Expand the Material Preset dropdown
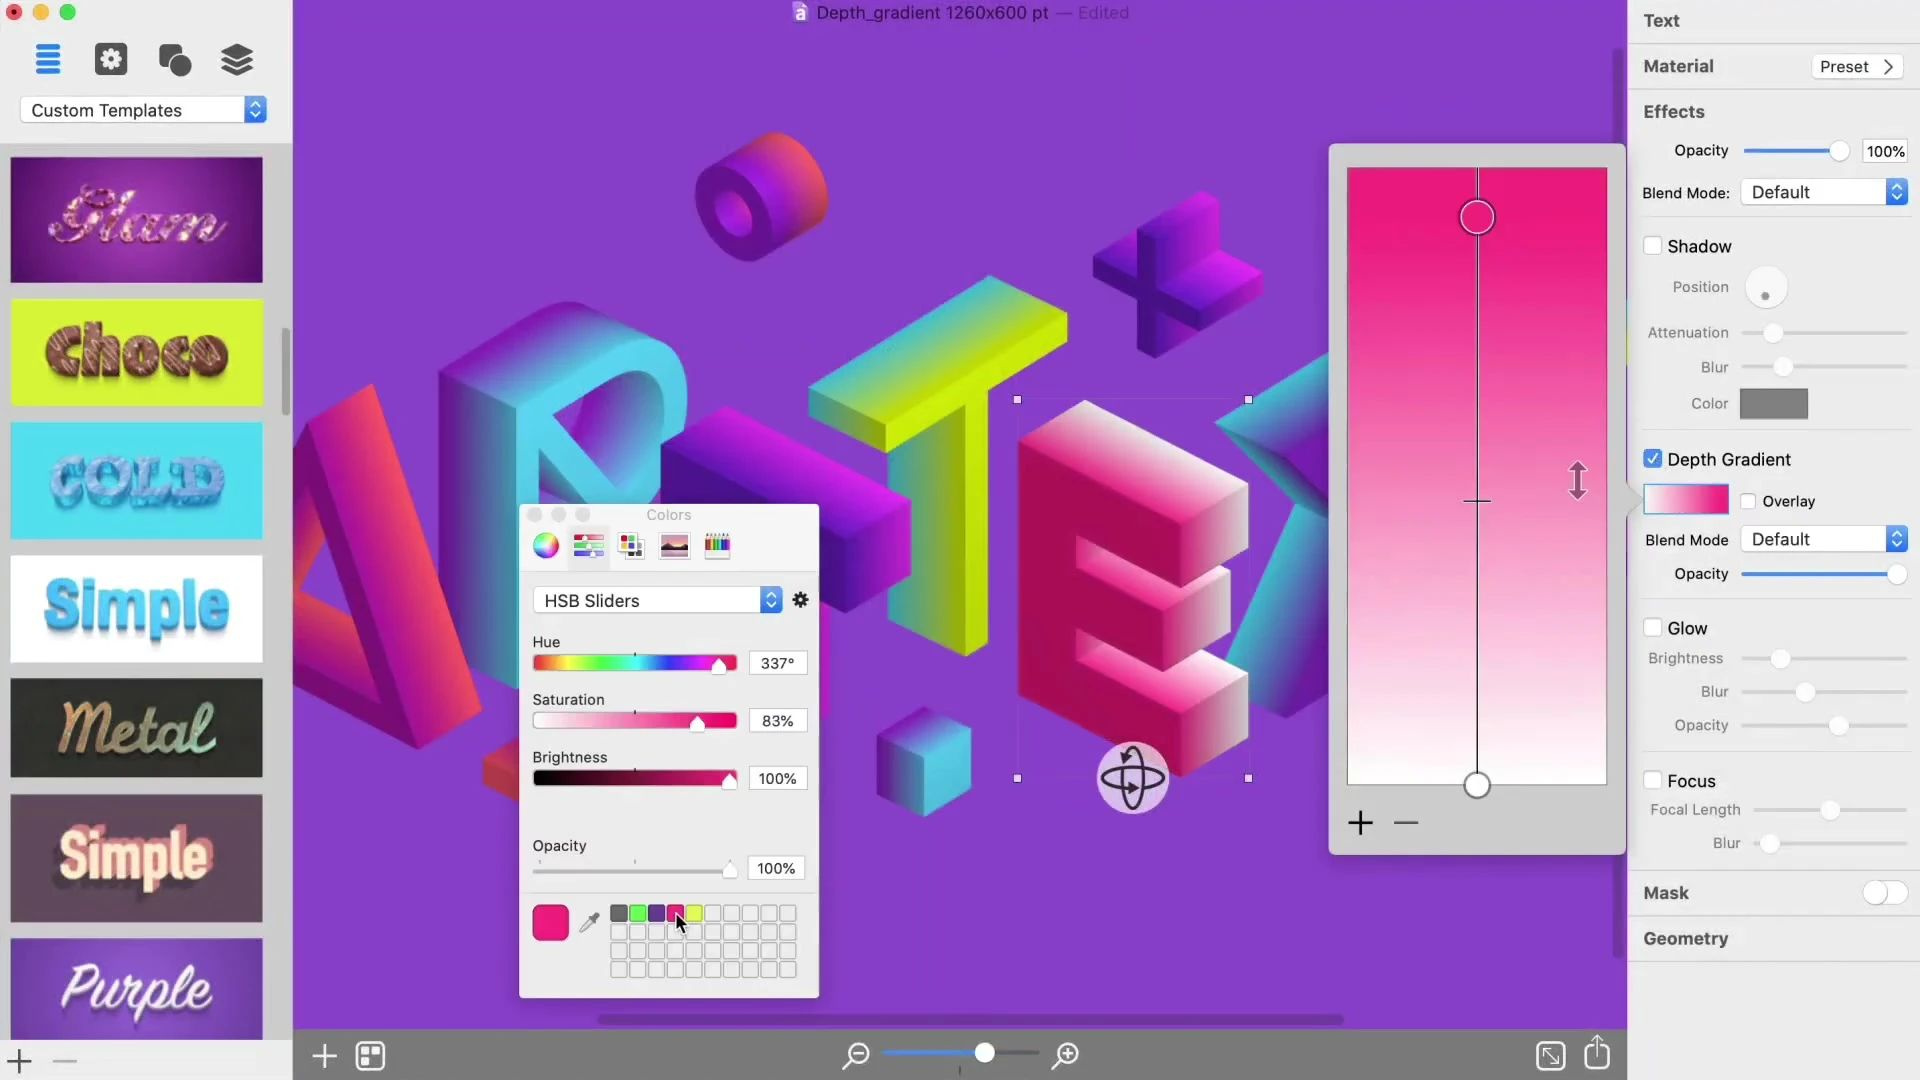 point(1859,65)
